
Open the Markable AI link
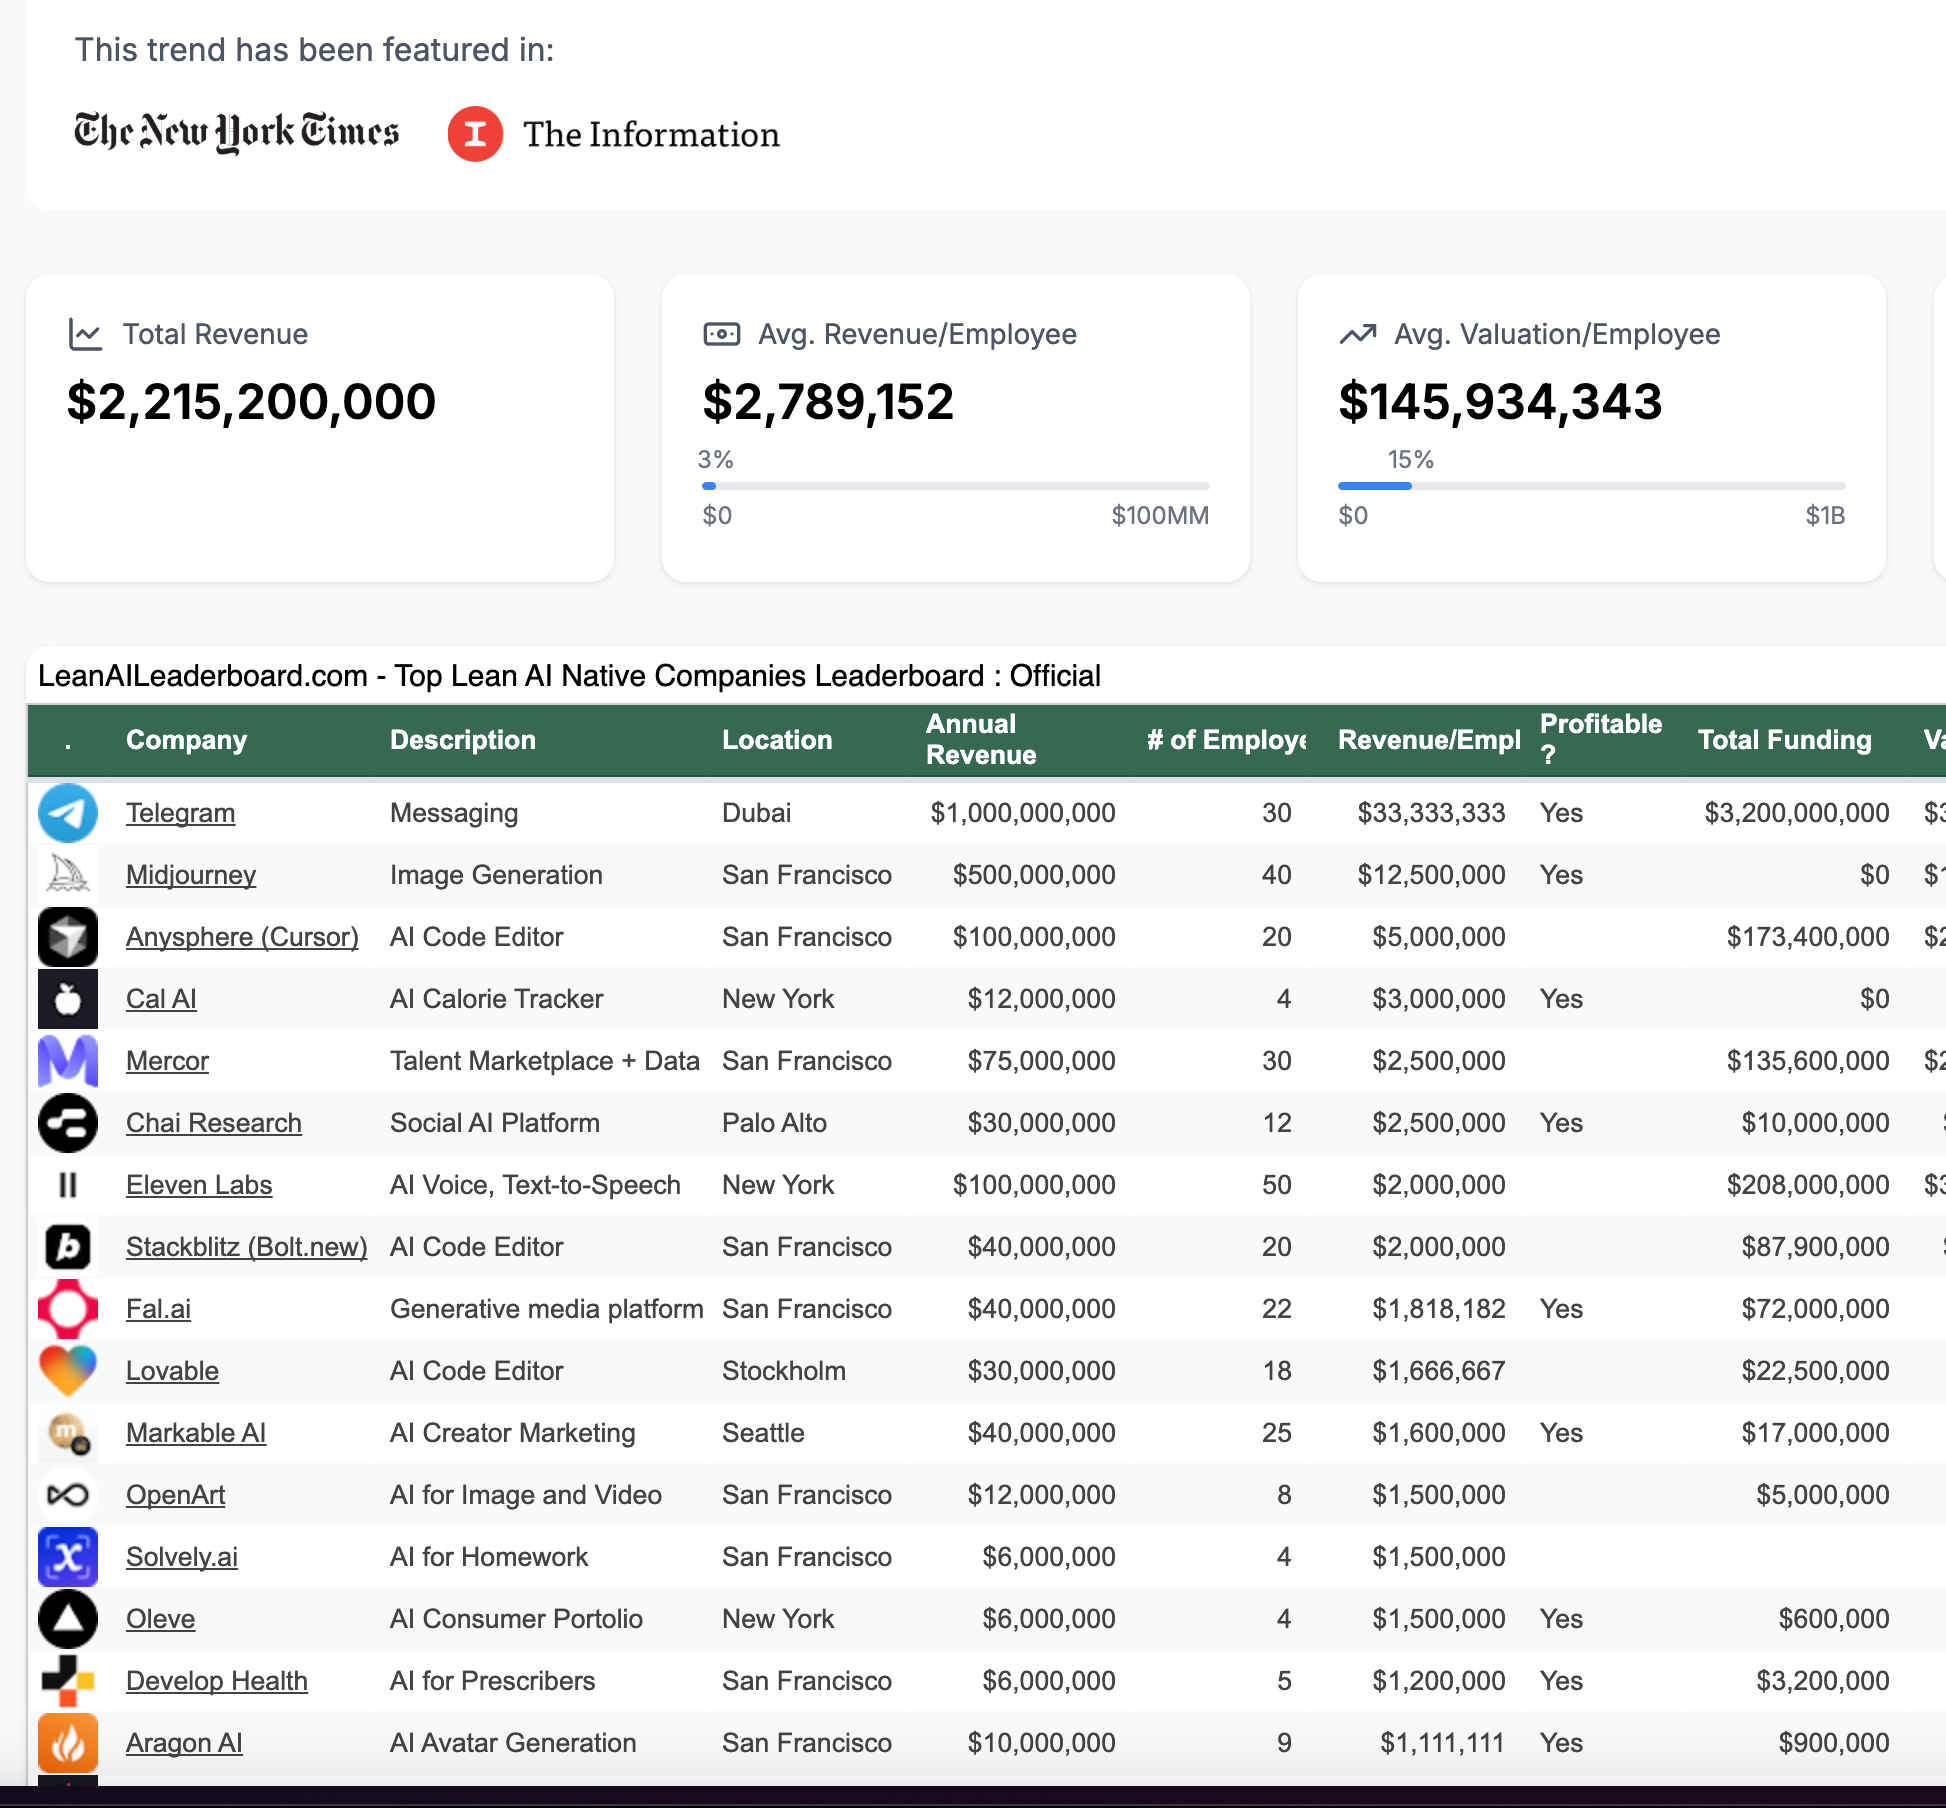(196, 1433)
